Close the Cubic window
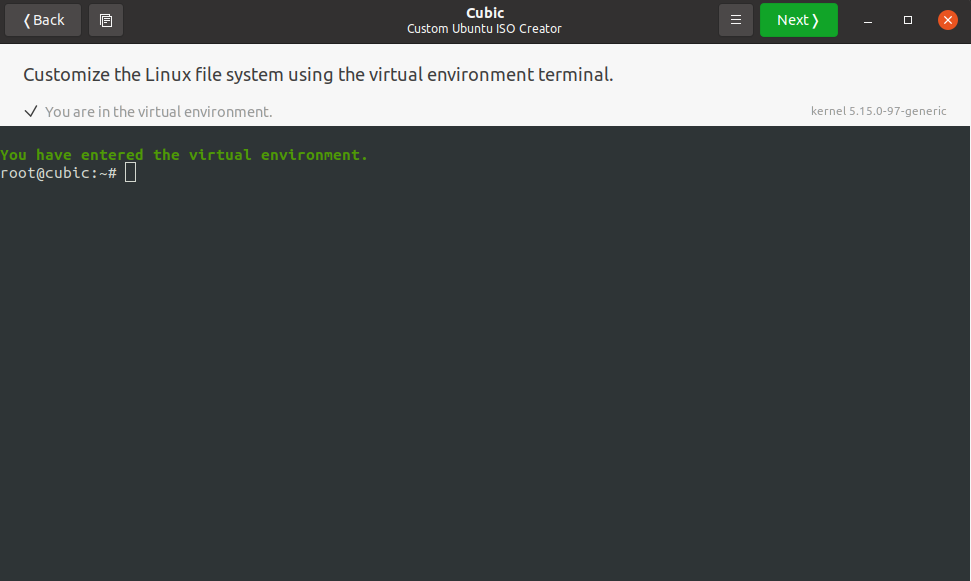The height and width of the screenshot is (581, 971). [x=948, y=20]
